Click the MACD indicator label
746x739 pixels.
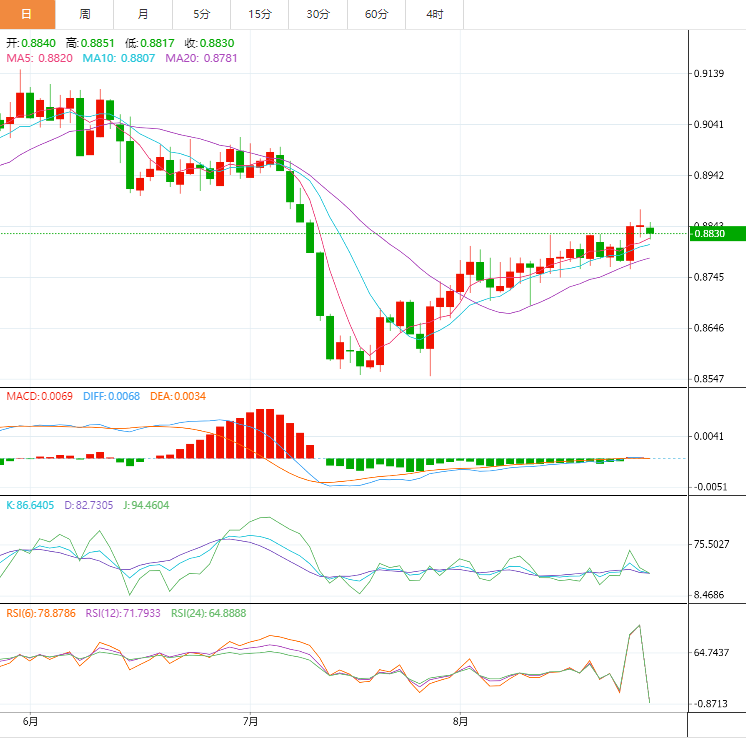coord(40,397)
